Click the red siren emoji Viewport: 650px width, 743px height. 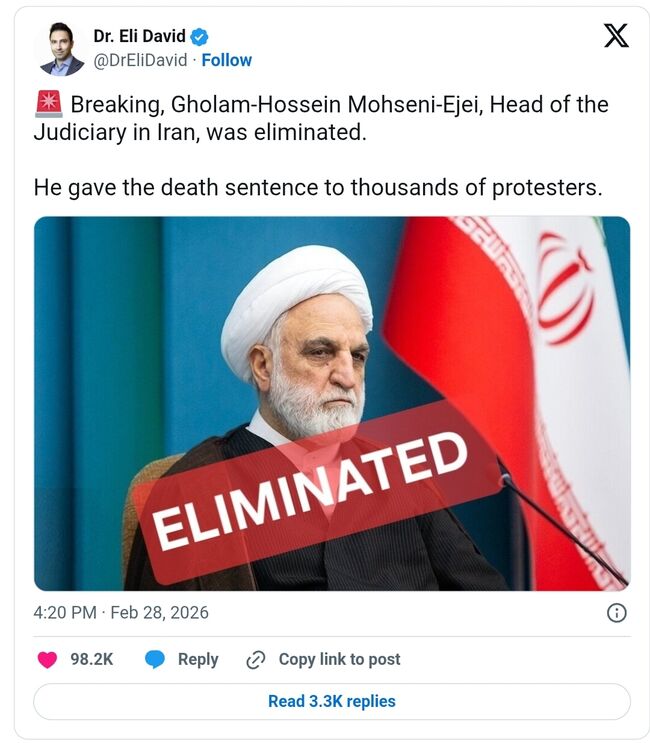(48, 104)
